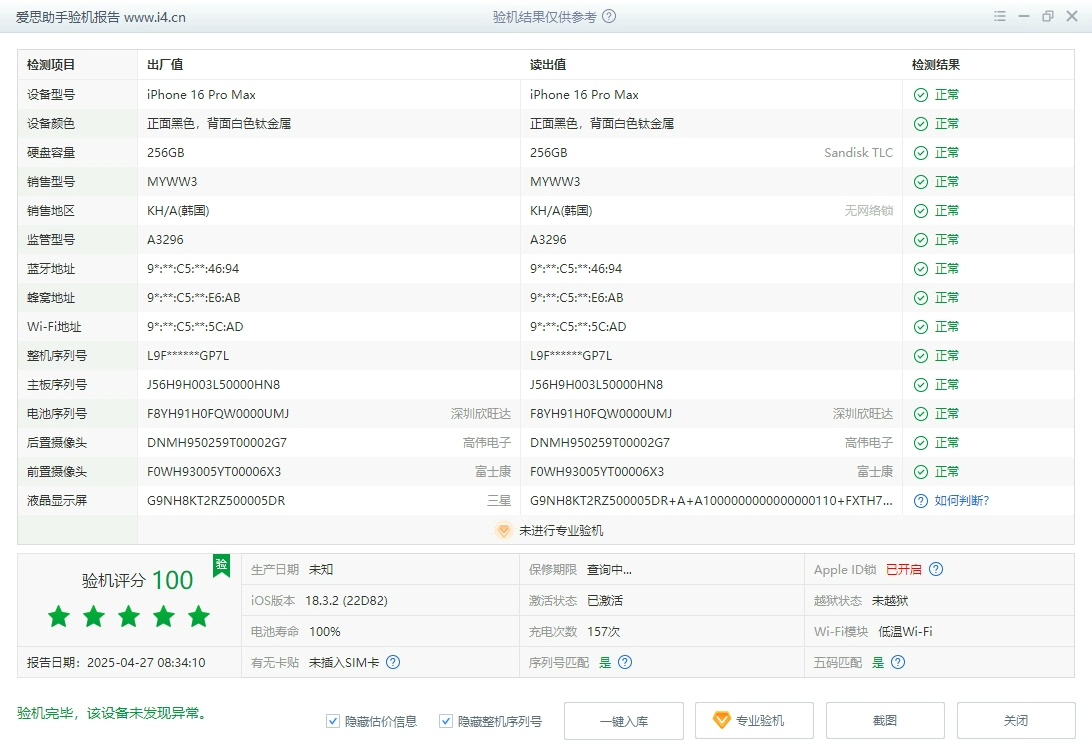Open the list menu icon in title bar
The width and height of the screenshot is (1092, 756).
pos(999,16)
